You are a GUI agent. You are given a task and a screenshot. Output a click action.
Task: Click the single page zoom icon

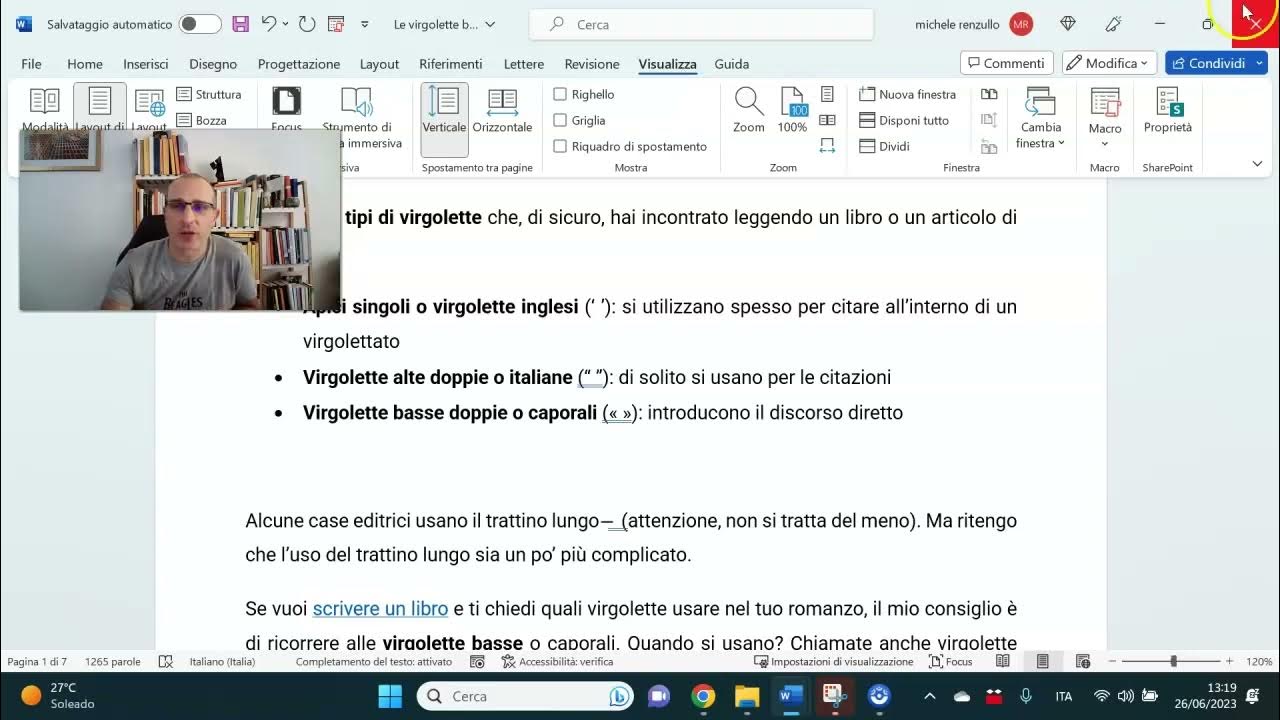(x=827, y=94)
